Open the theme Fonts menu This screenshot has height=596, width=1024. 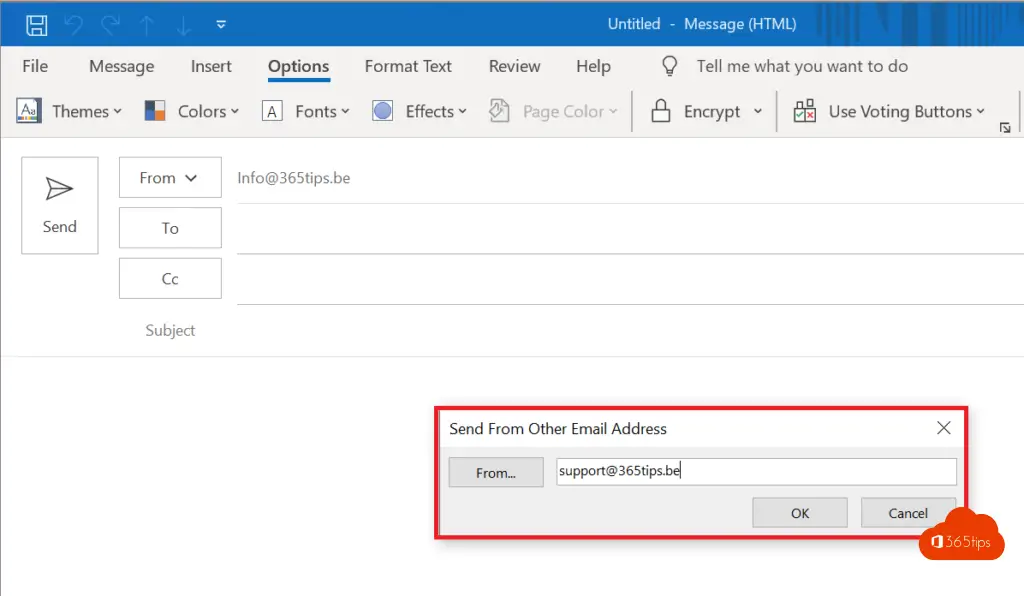(x=306, y=111)
